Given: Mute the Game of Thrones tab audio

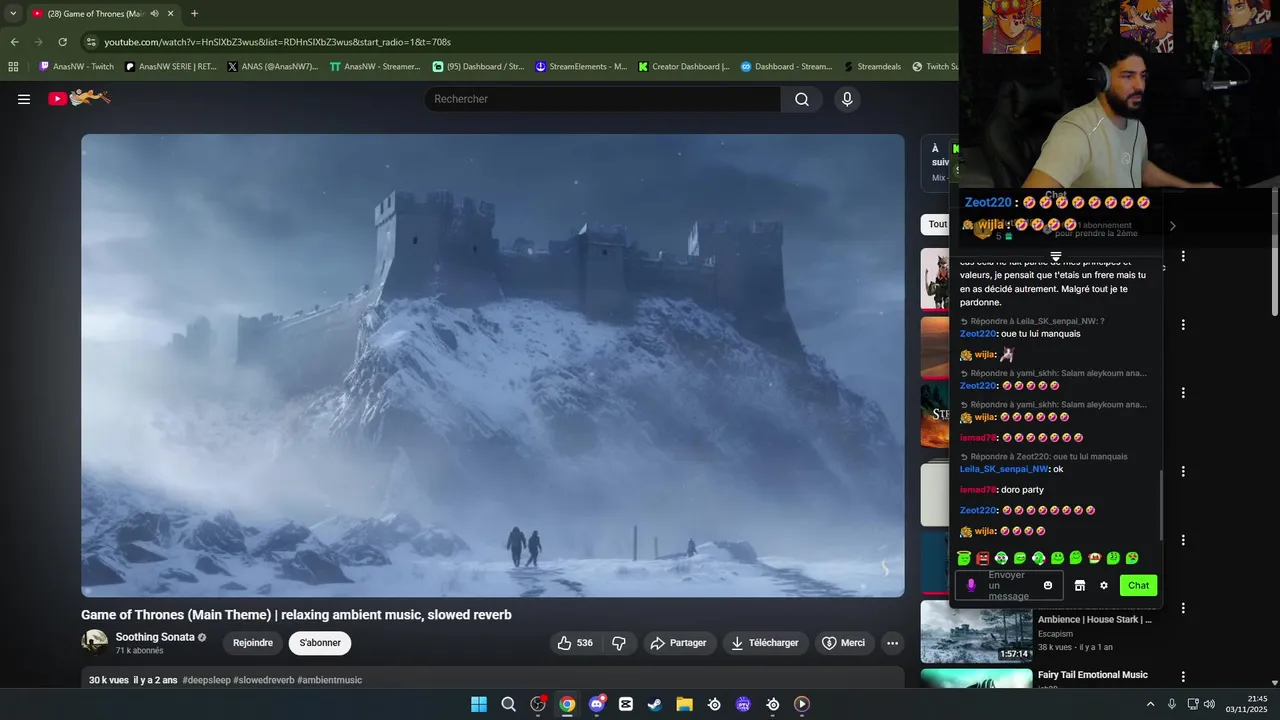Looking at the screenshot, I should click(154, 14).
